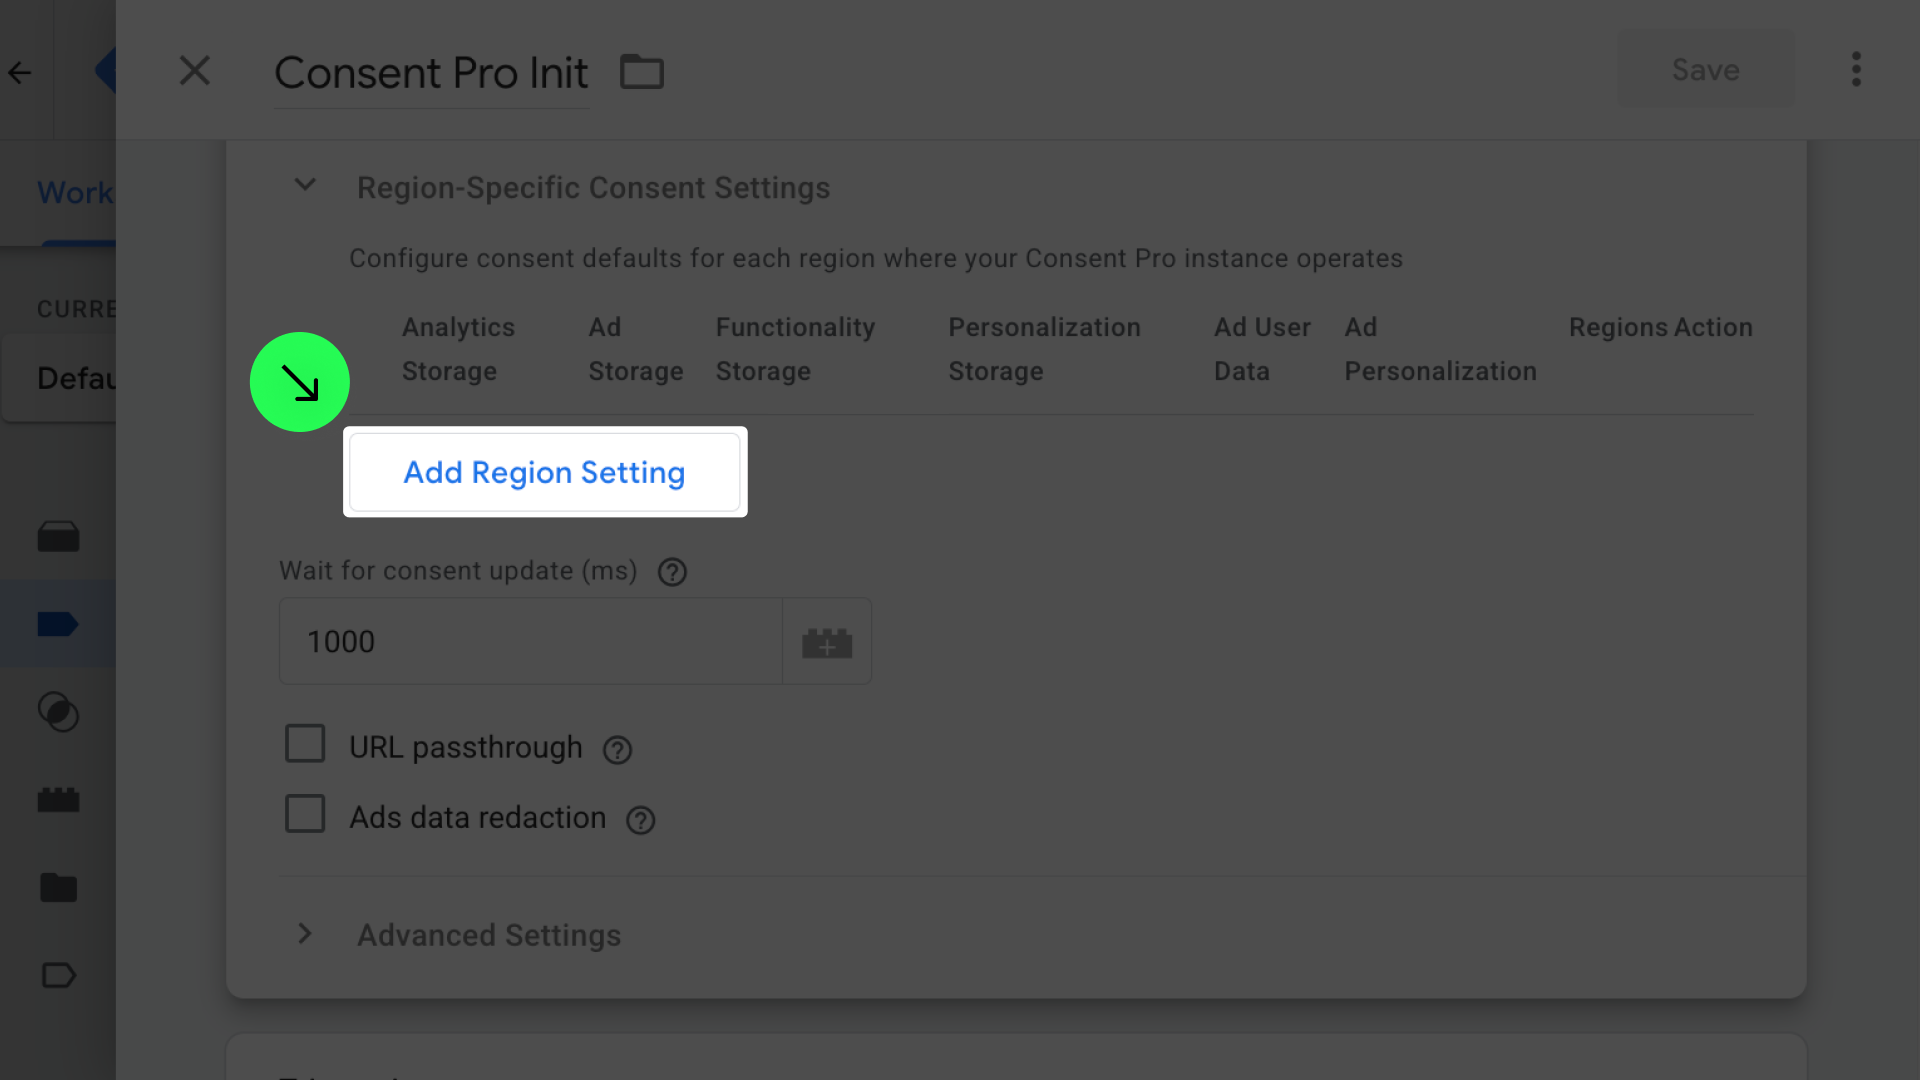This screenshot has height=1080, width=1920.
Task: Open the Templates section in sidebar
Action: [58, 975]
